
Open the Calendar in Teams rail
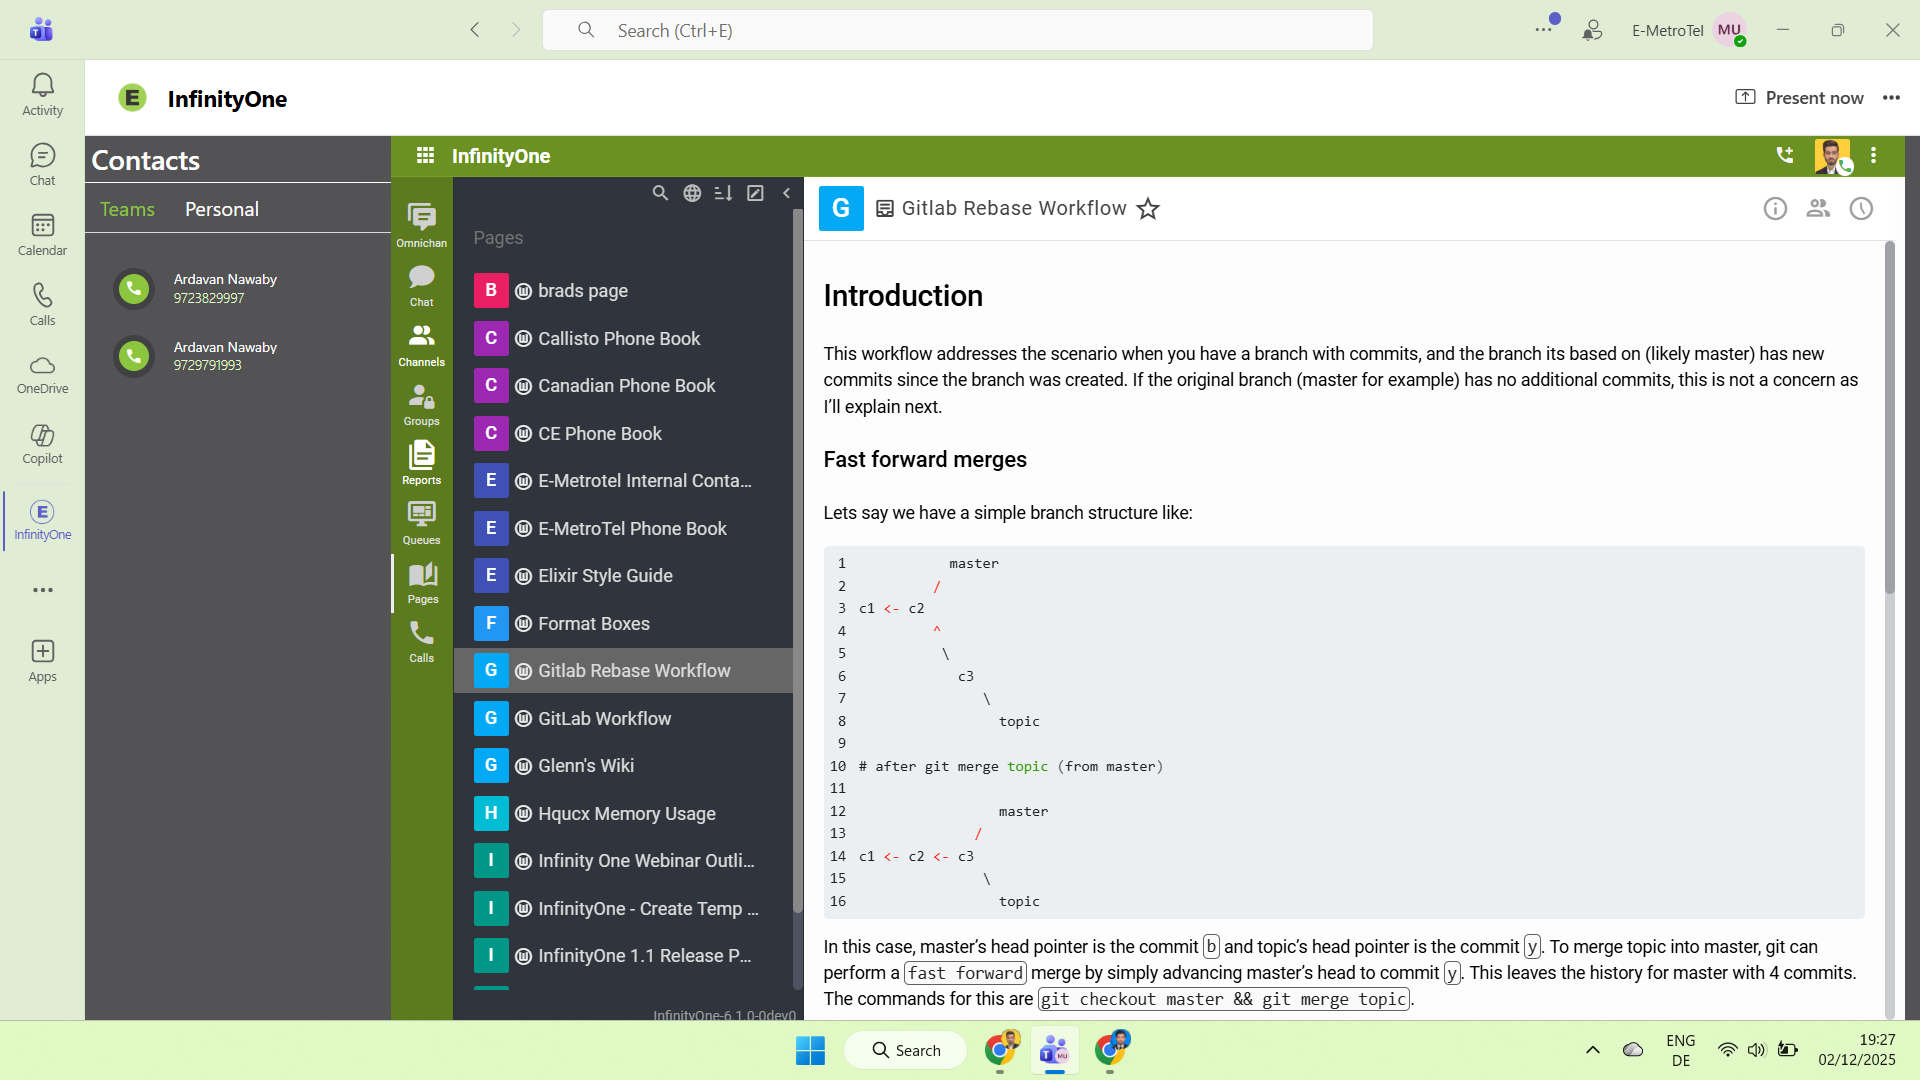point(42,235)
